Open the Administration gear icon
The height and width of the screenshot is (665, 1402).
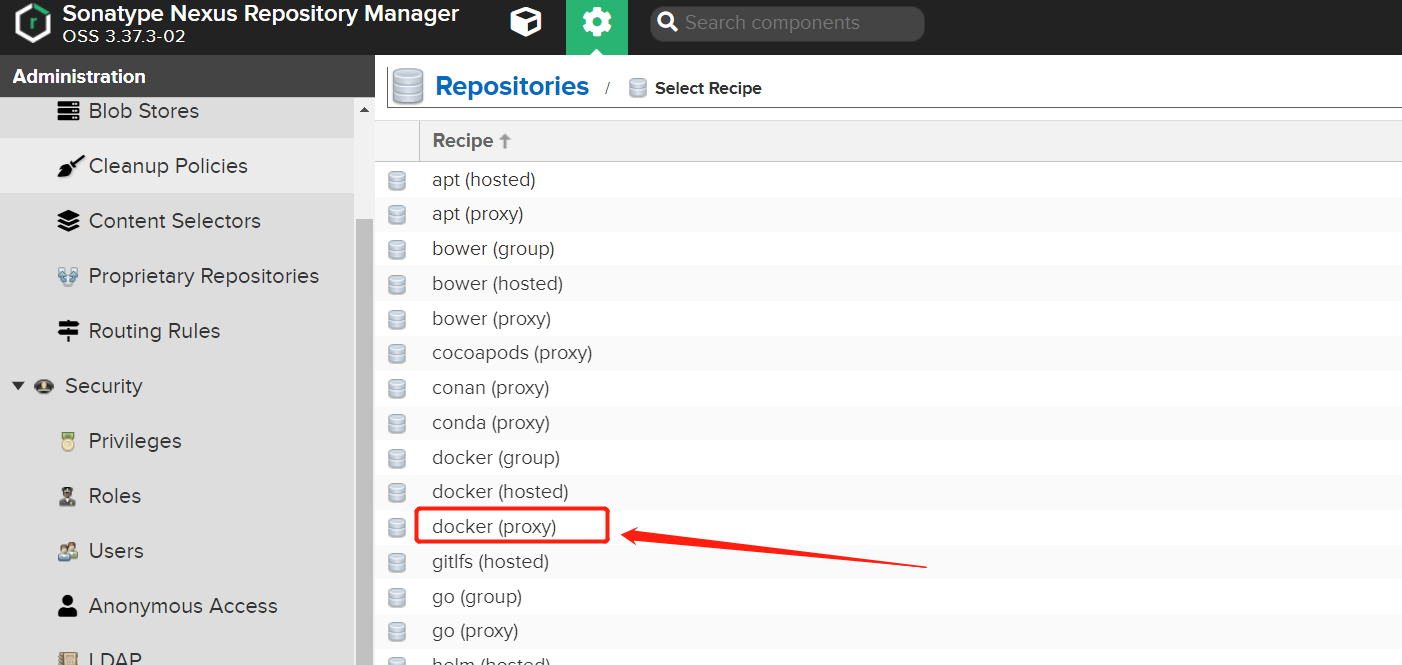pos(597,23)
